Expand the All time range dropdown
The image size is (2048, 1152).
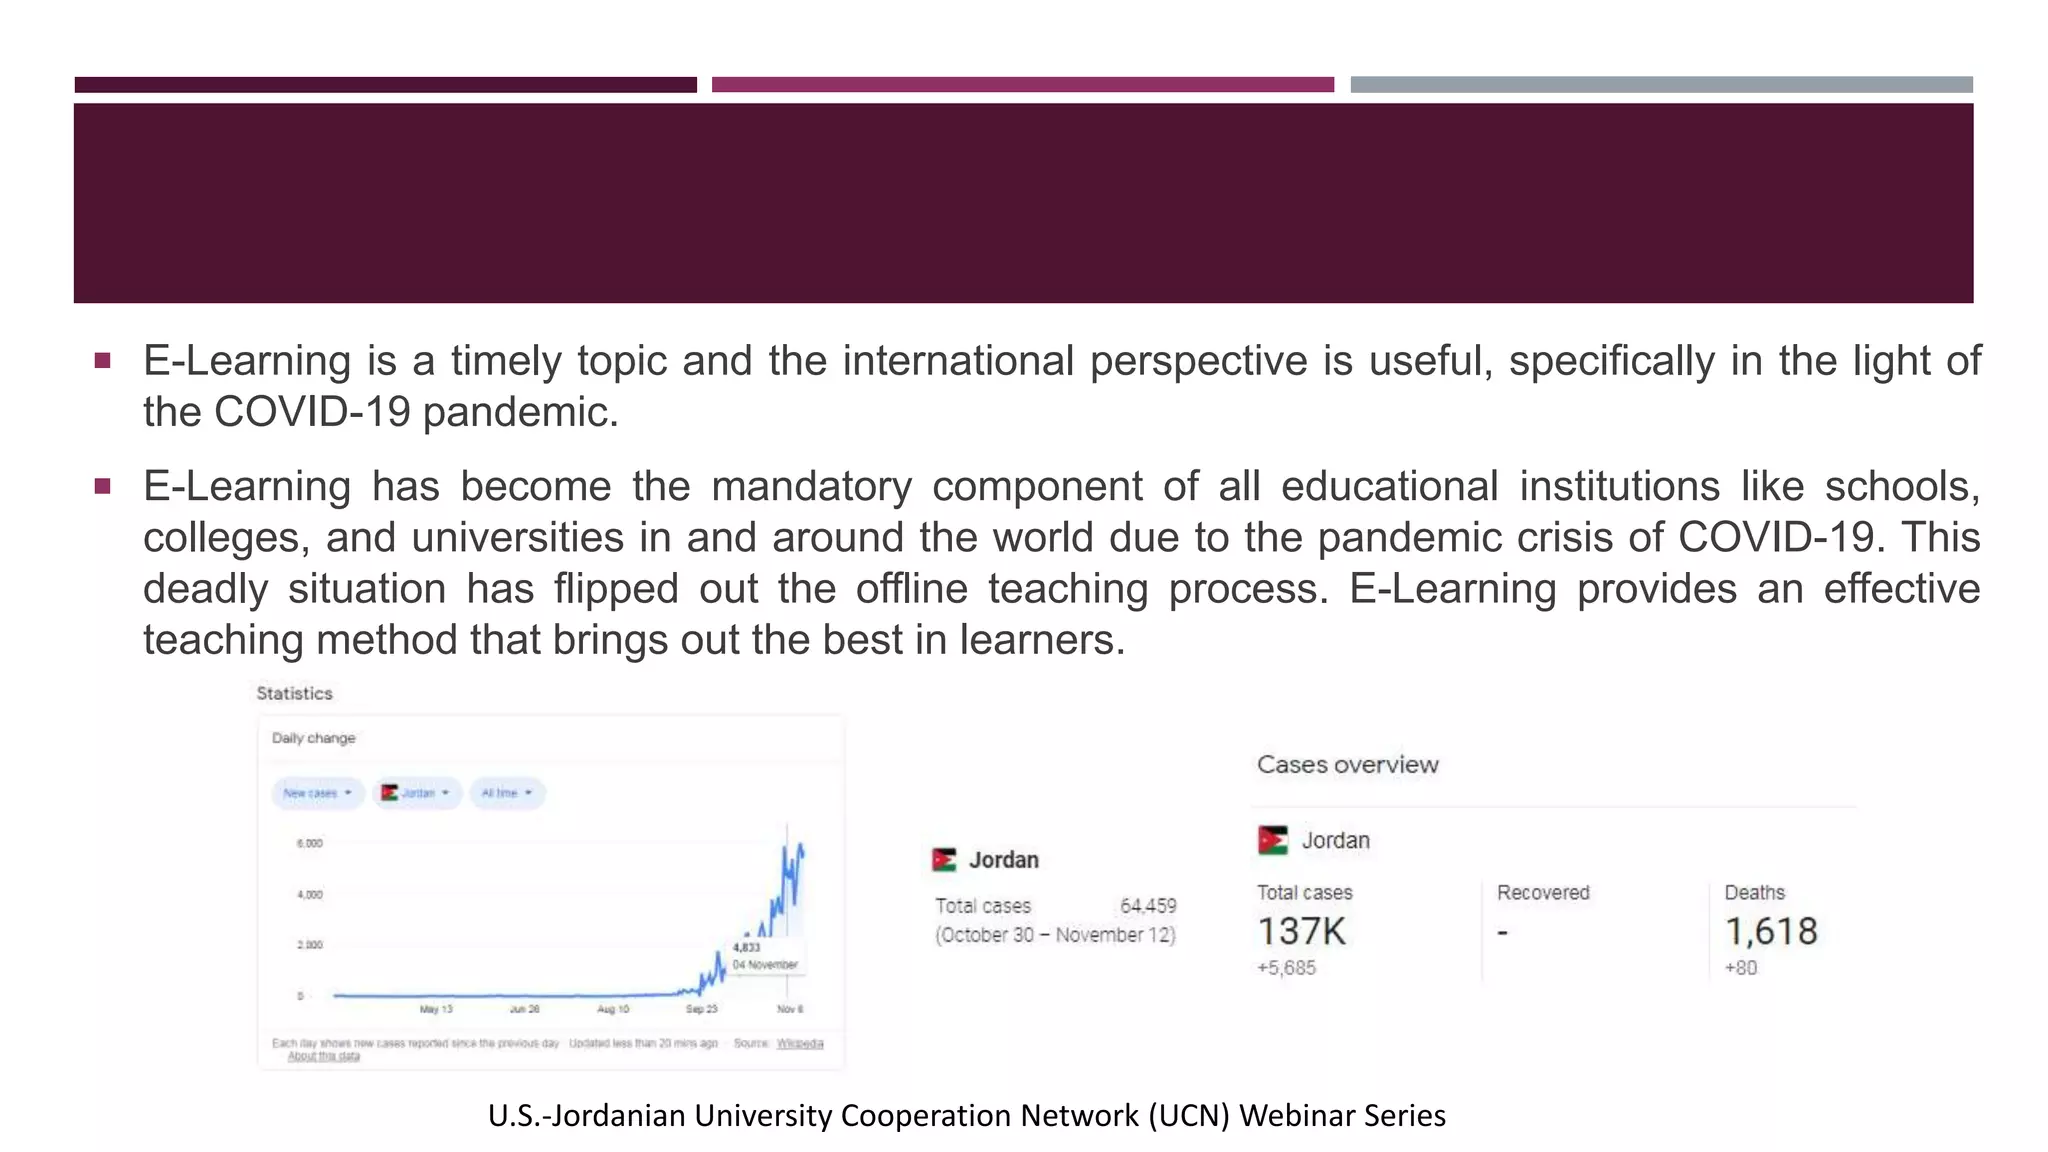coord(507,793)
